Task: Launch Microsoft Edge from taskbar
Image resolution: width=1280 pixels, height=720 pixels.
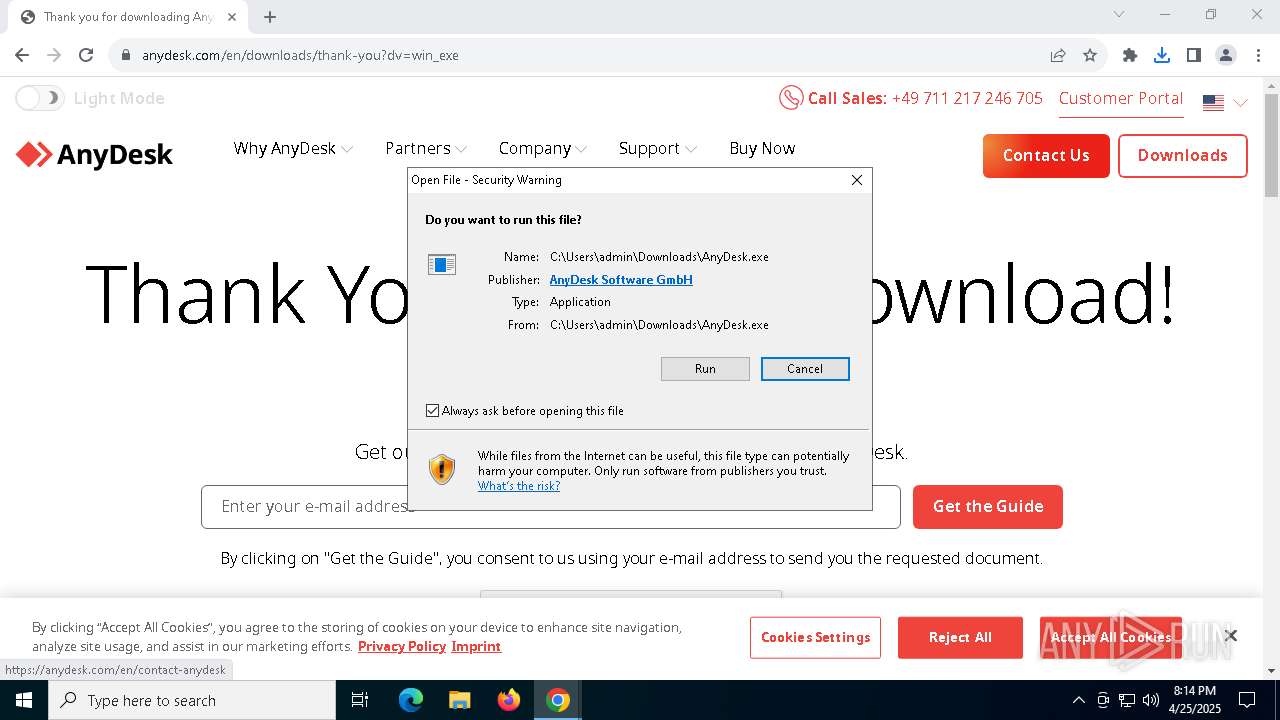Action: click(411, 700)
